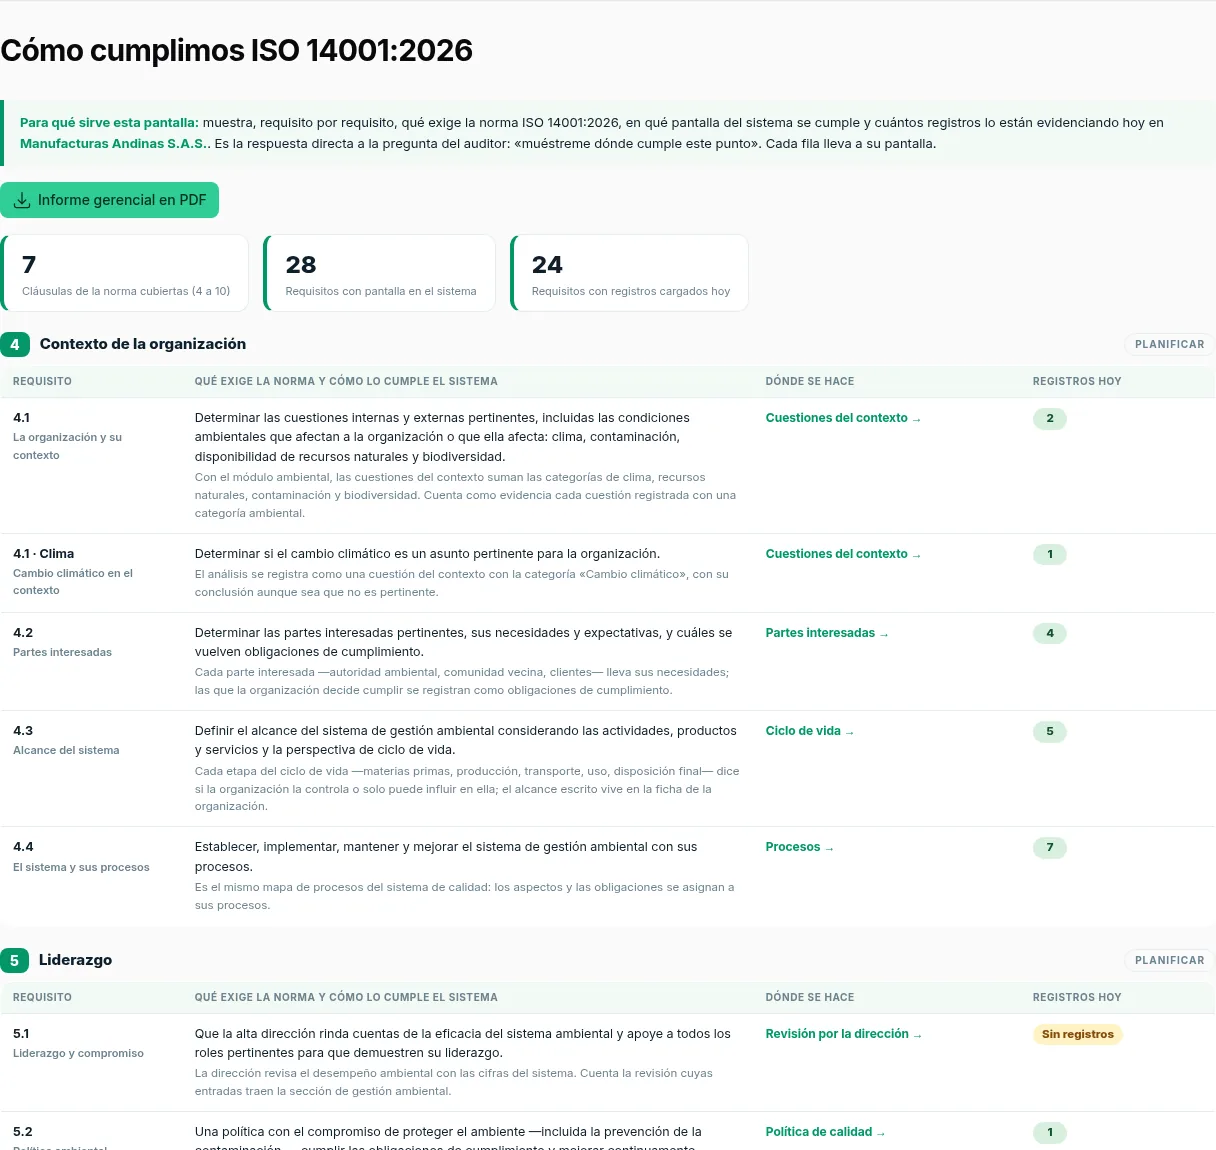This screenshot has height=1150, width=1216.
Task: Click the download icon in the PDF button
Action: click(22, 200)
